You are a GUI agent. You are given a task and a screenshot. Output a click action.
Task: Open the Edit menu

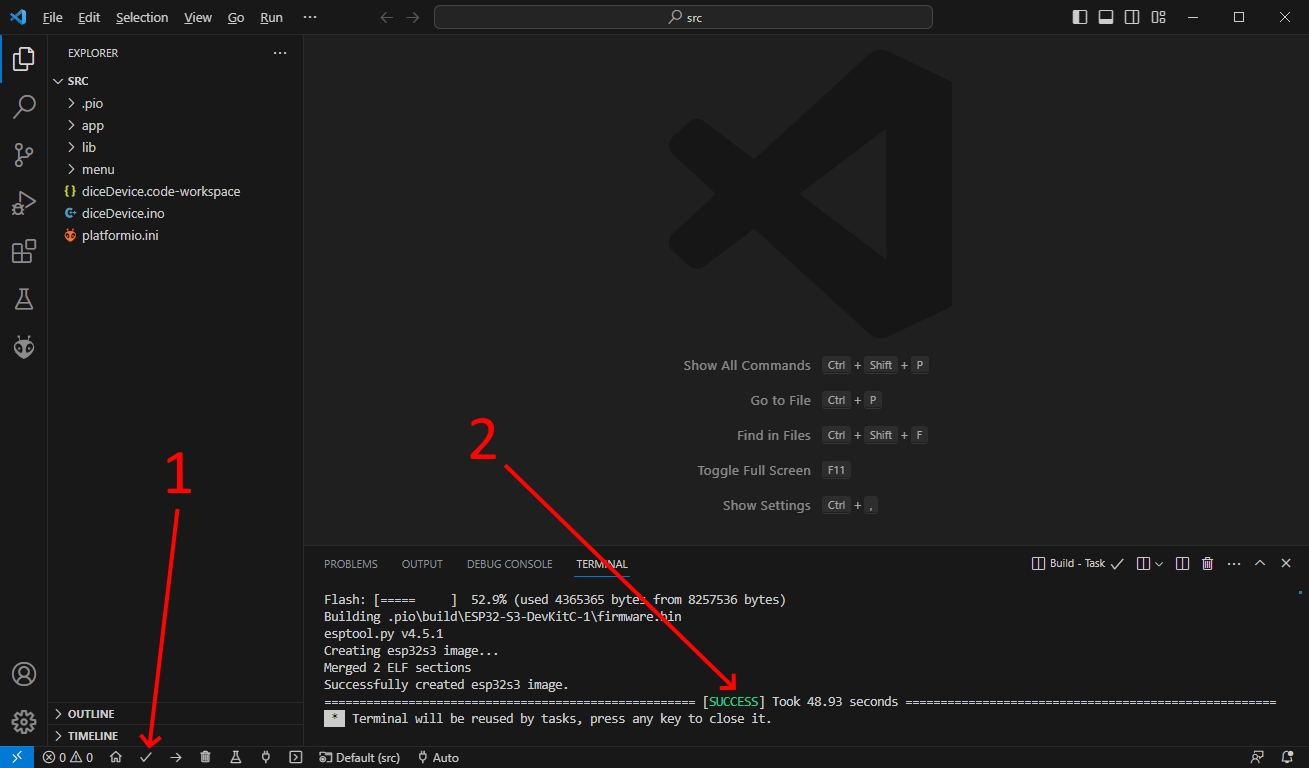(x=89, y=17)
